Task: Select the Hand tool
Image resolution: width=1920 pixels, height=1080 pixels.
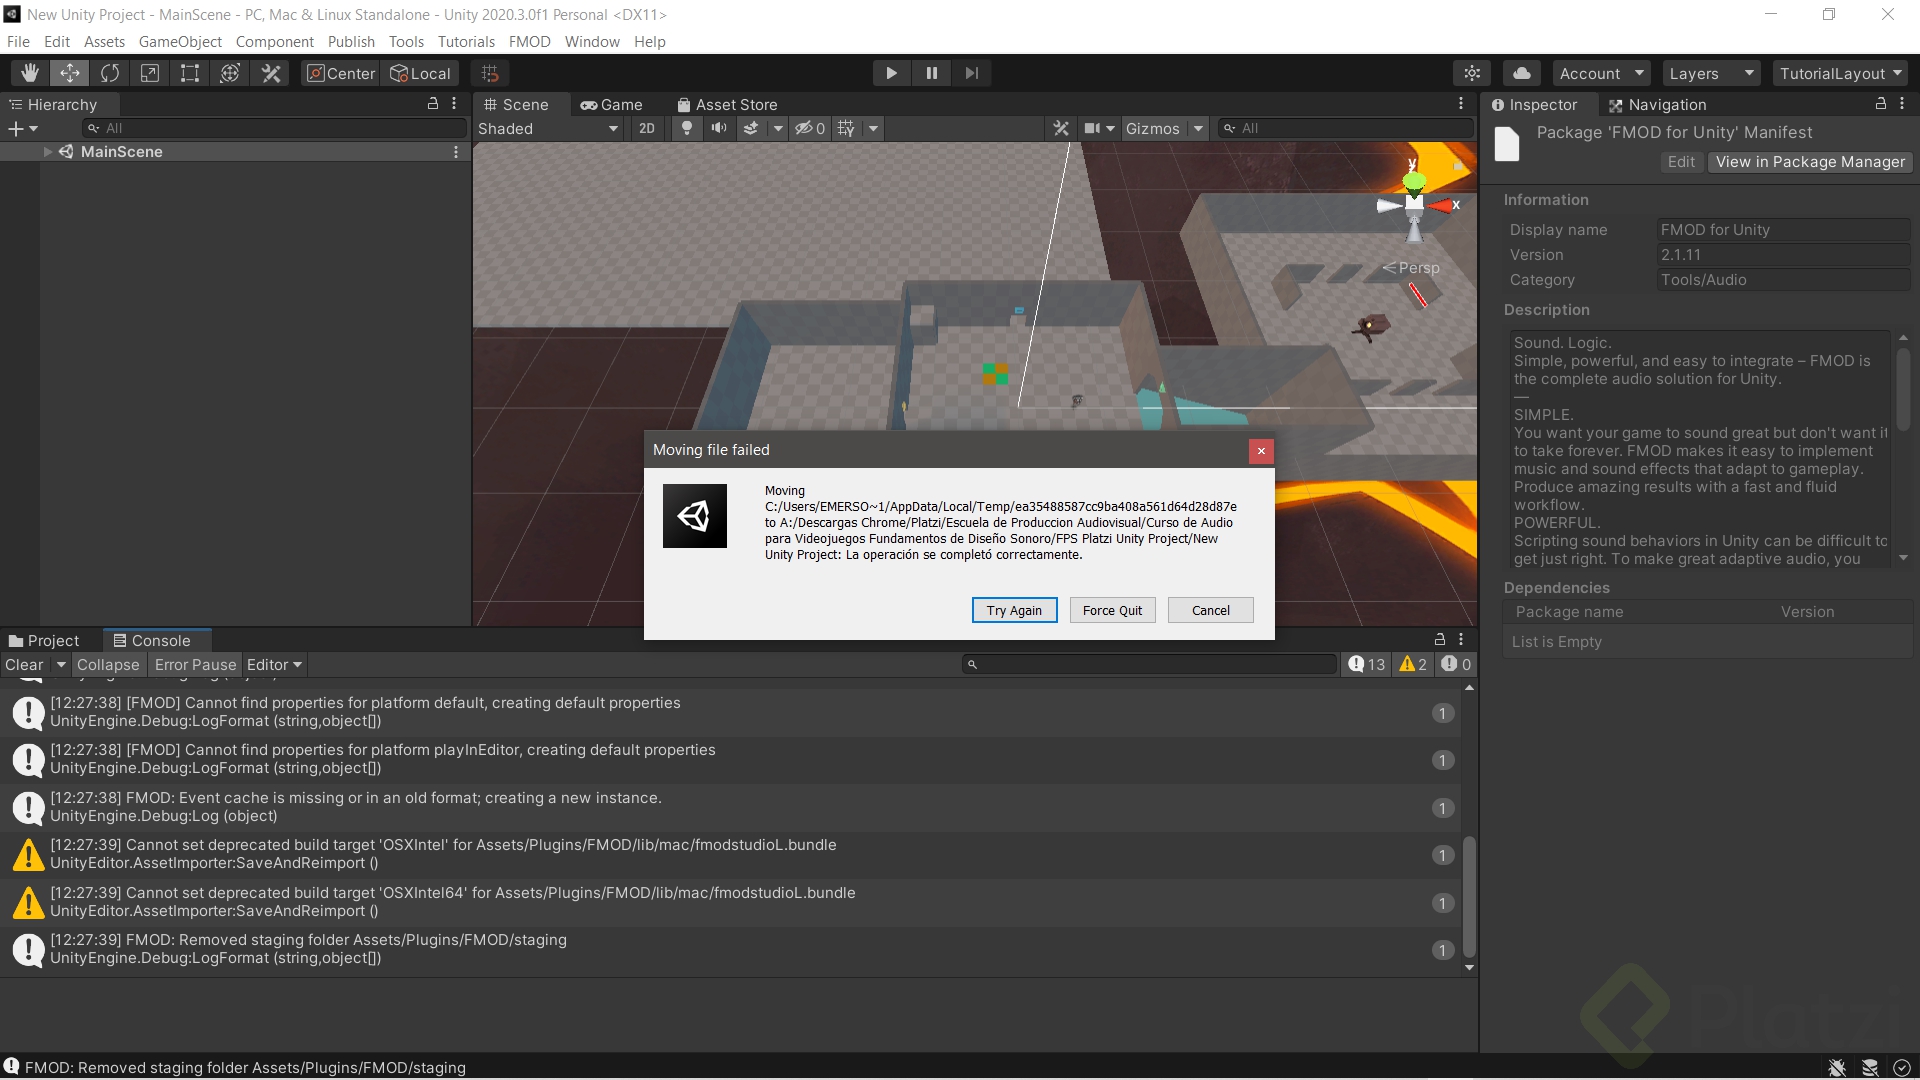Action: (30, 73)
